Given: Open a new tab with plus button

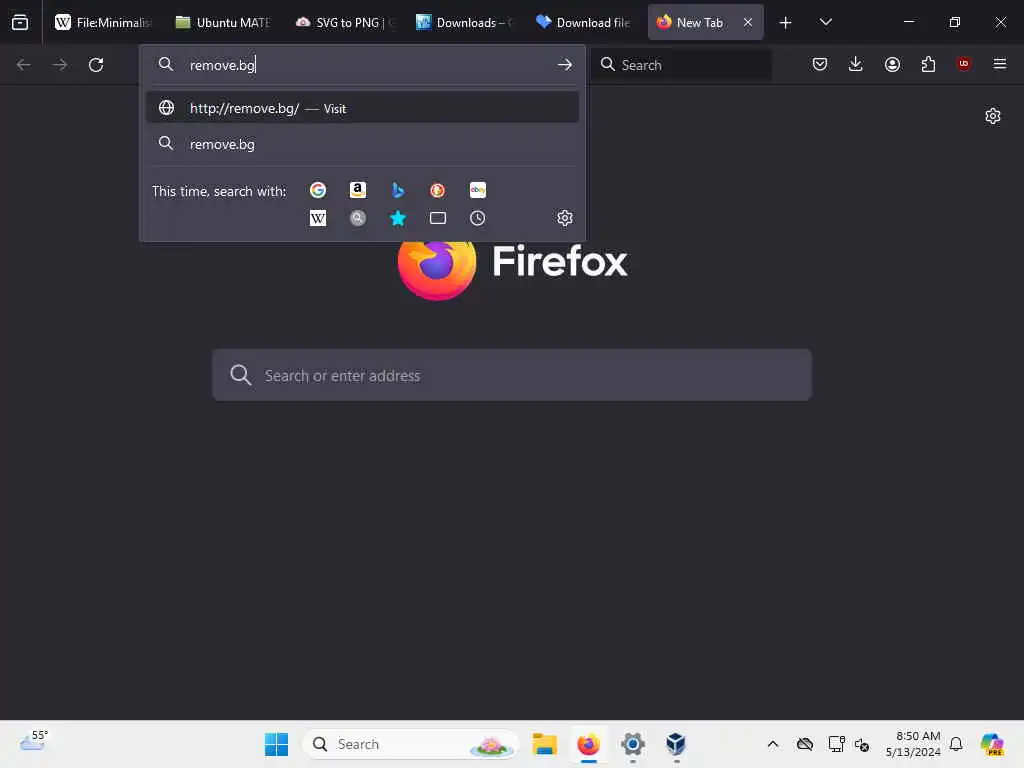Looking at the screenshot, I should coord(786,23).
